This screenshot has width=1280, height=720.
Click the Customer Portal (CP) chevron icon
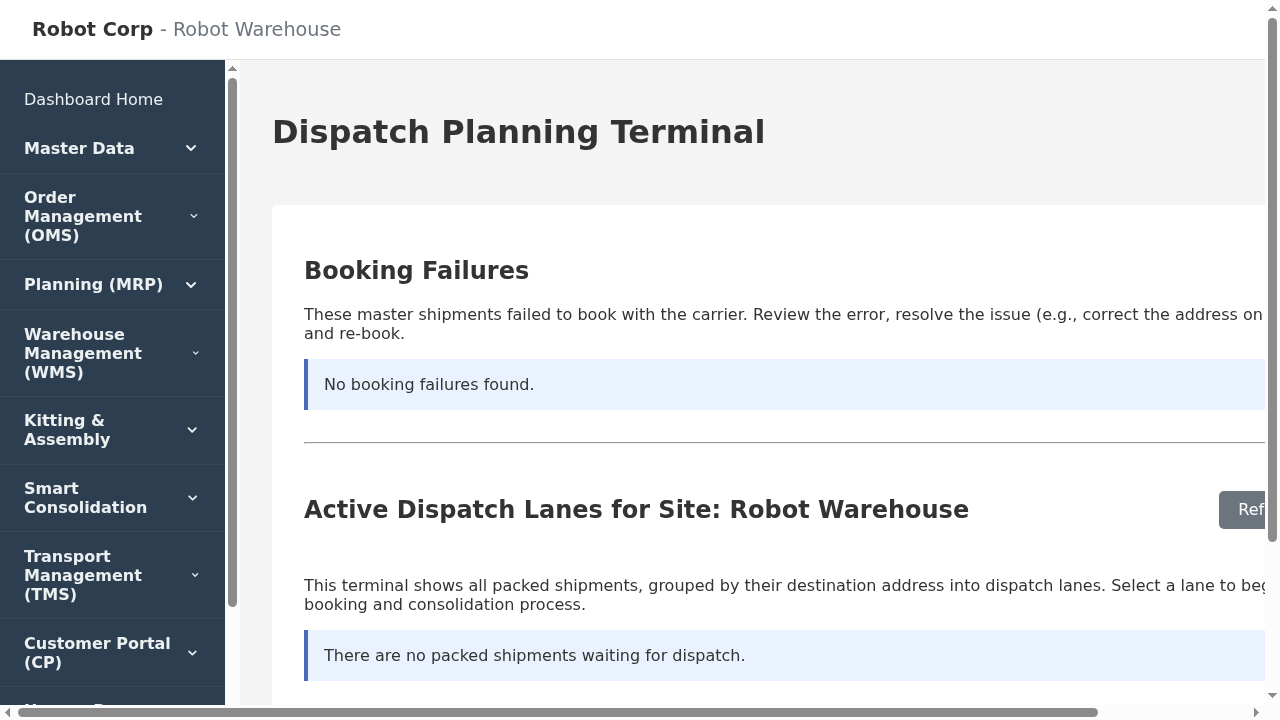(x=191, y=653)
